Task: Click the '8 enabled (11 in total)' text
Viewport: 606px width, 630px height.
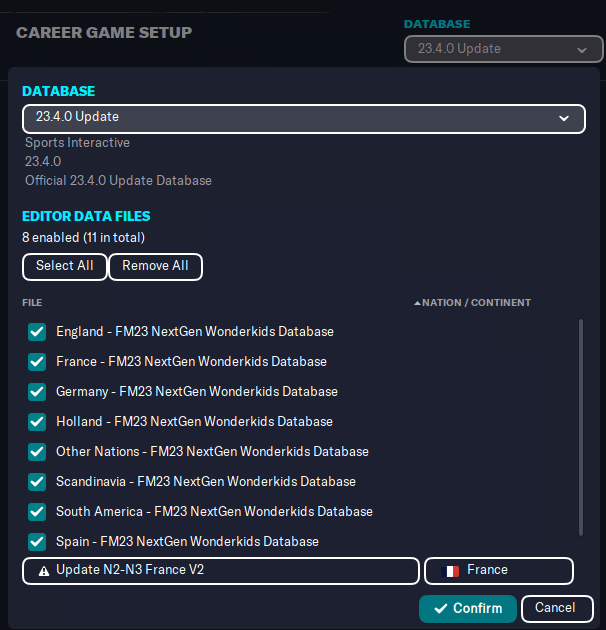Action: pos(84,237)
